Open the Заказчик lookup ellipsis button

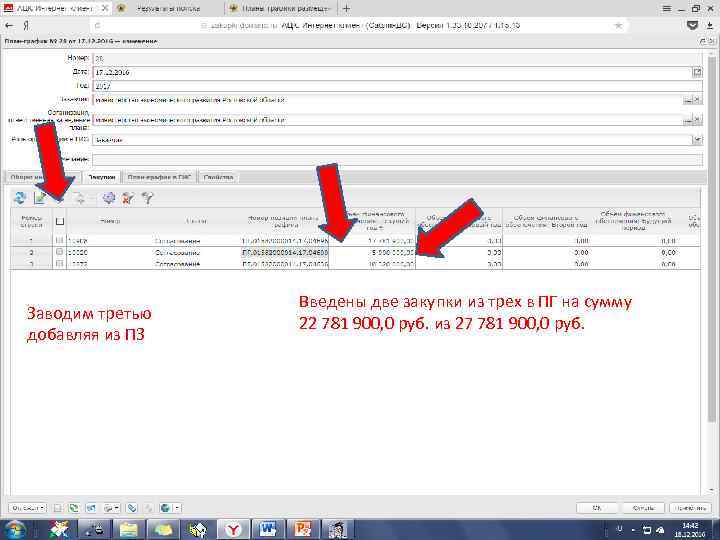tap(688, 100)
